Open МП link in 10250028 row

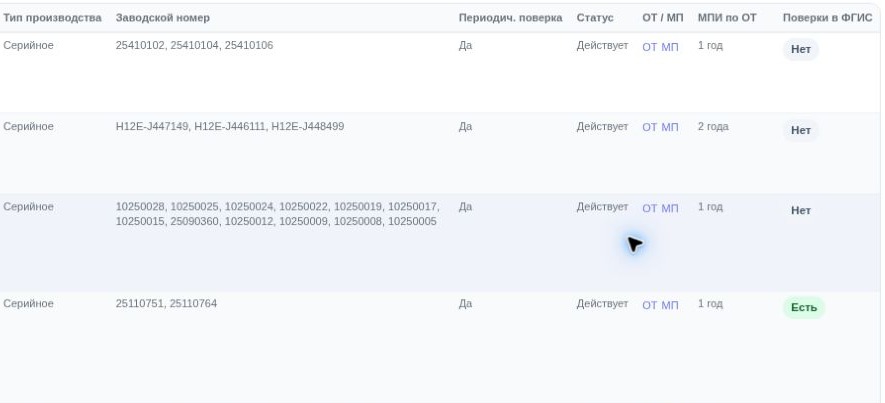669,208
